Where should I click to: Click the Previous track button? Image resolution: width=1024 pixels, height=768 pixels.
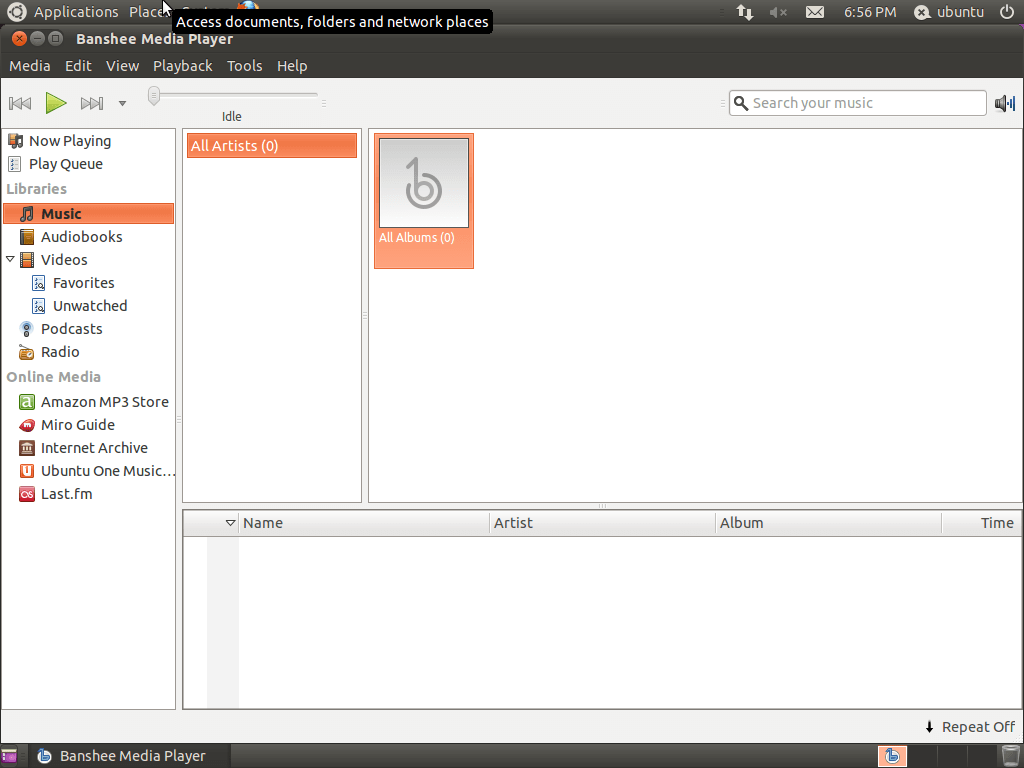(20, 103)
